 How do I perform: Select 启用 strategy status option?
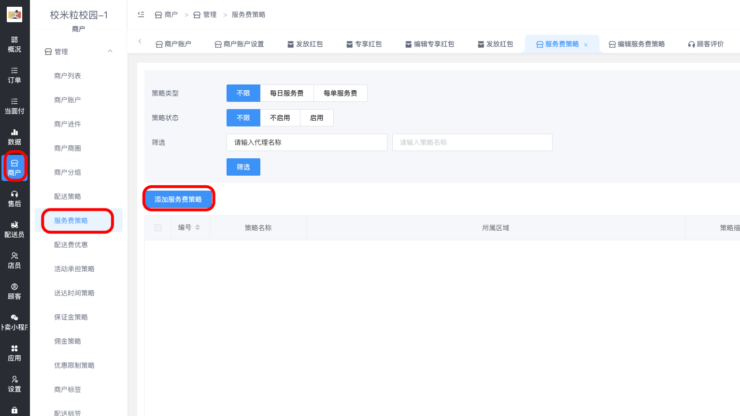pos(316,117)
